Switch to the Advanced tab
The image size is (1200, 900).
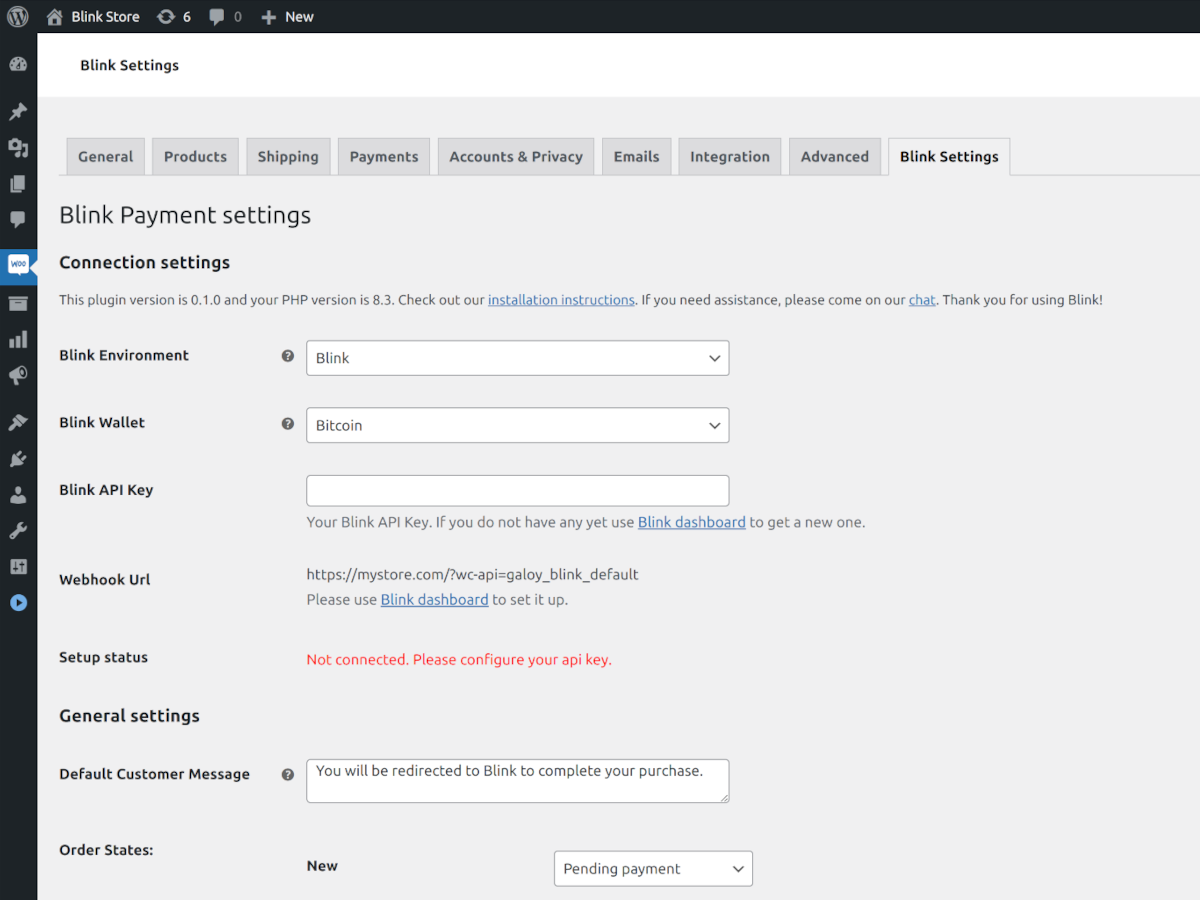[x=835, y=157]
